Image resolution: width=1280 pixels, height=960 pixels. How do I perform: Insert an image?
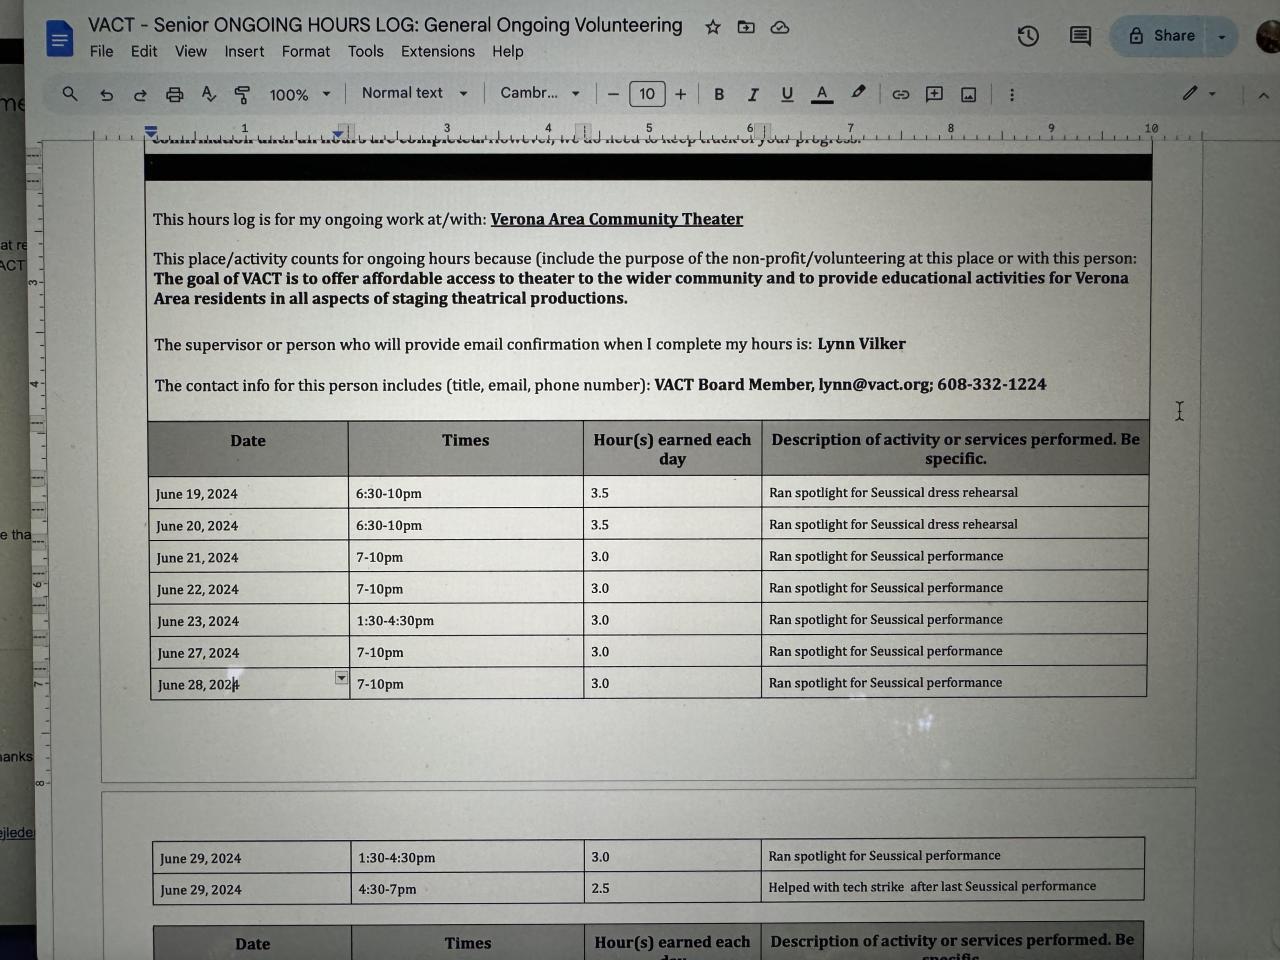[x=968, y=94]
